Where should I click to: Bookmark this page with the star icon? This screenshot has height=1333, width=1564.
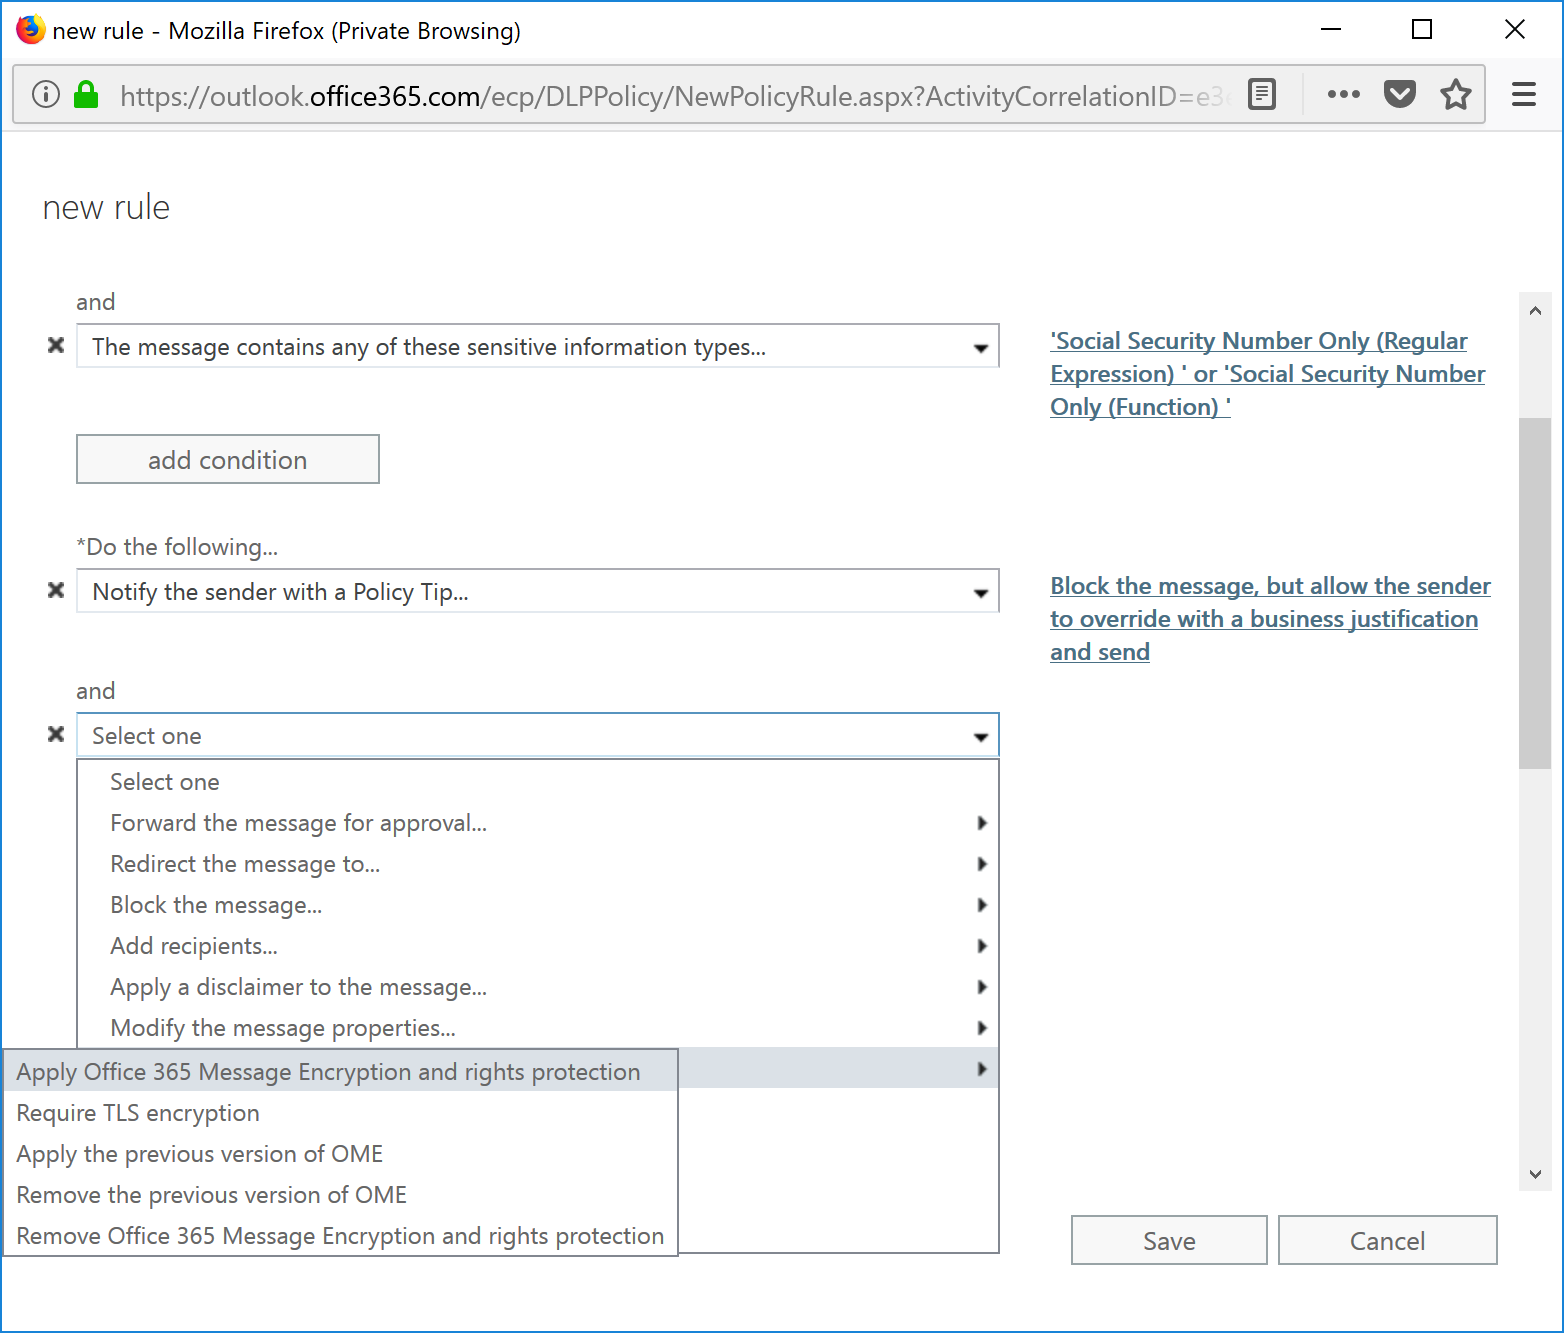(x=1455, y=95)
